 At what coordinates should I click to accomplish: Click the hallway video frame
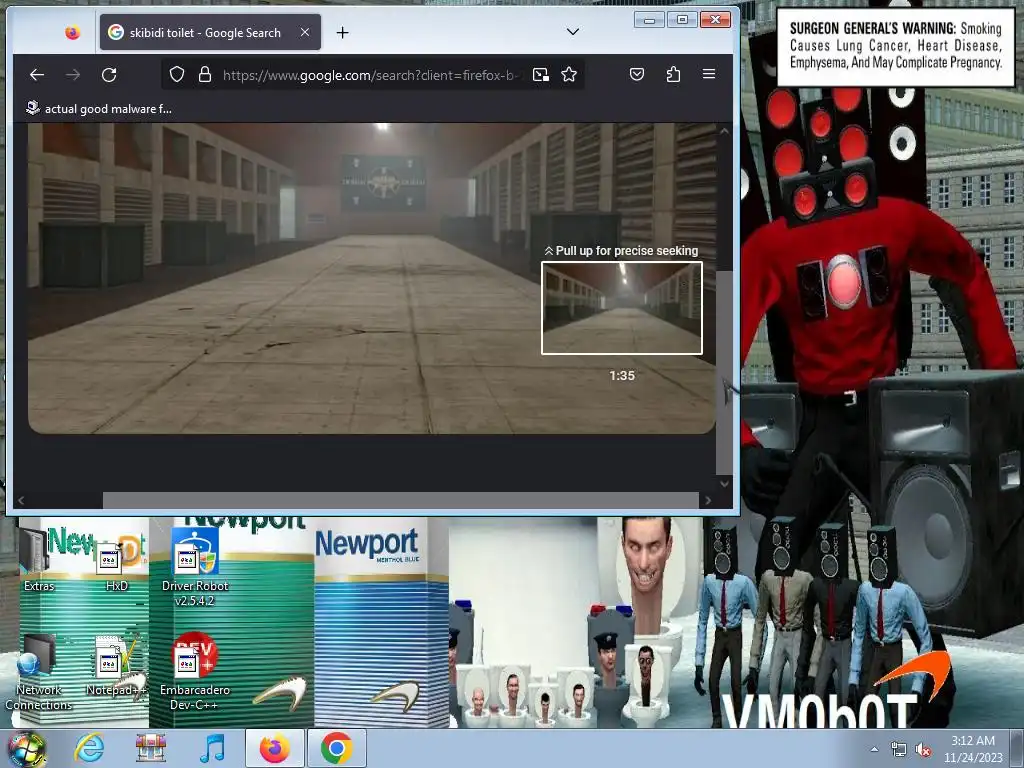tap(372, 278)
